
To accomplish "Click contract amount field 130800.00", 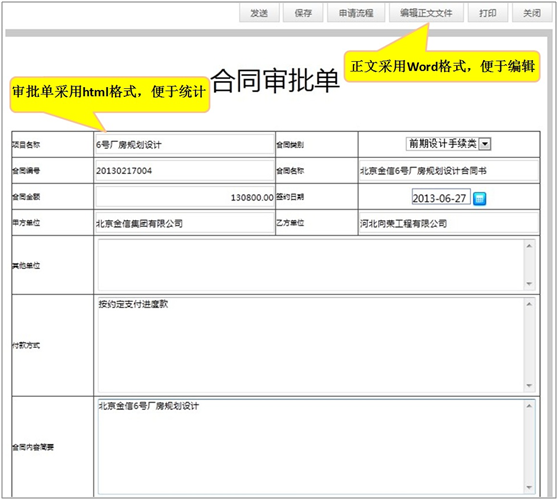I will click(x=184, y=197).
